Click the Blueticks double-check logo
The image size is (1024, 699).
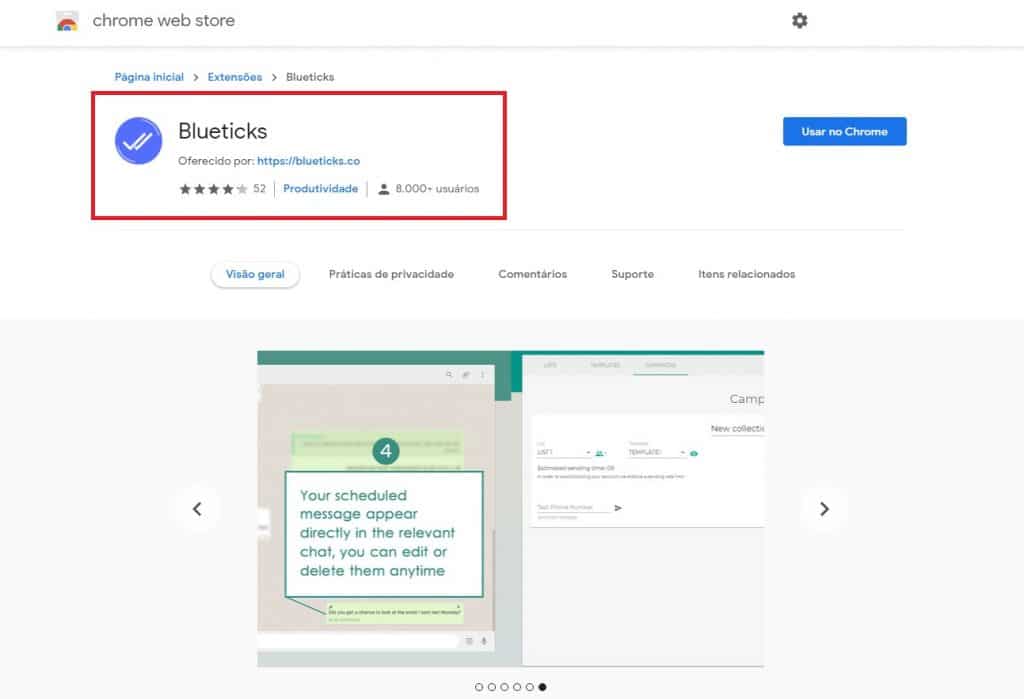pyautogui.click(x=138, y=140)
